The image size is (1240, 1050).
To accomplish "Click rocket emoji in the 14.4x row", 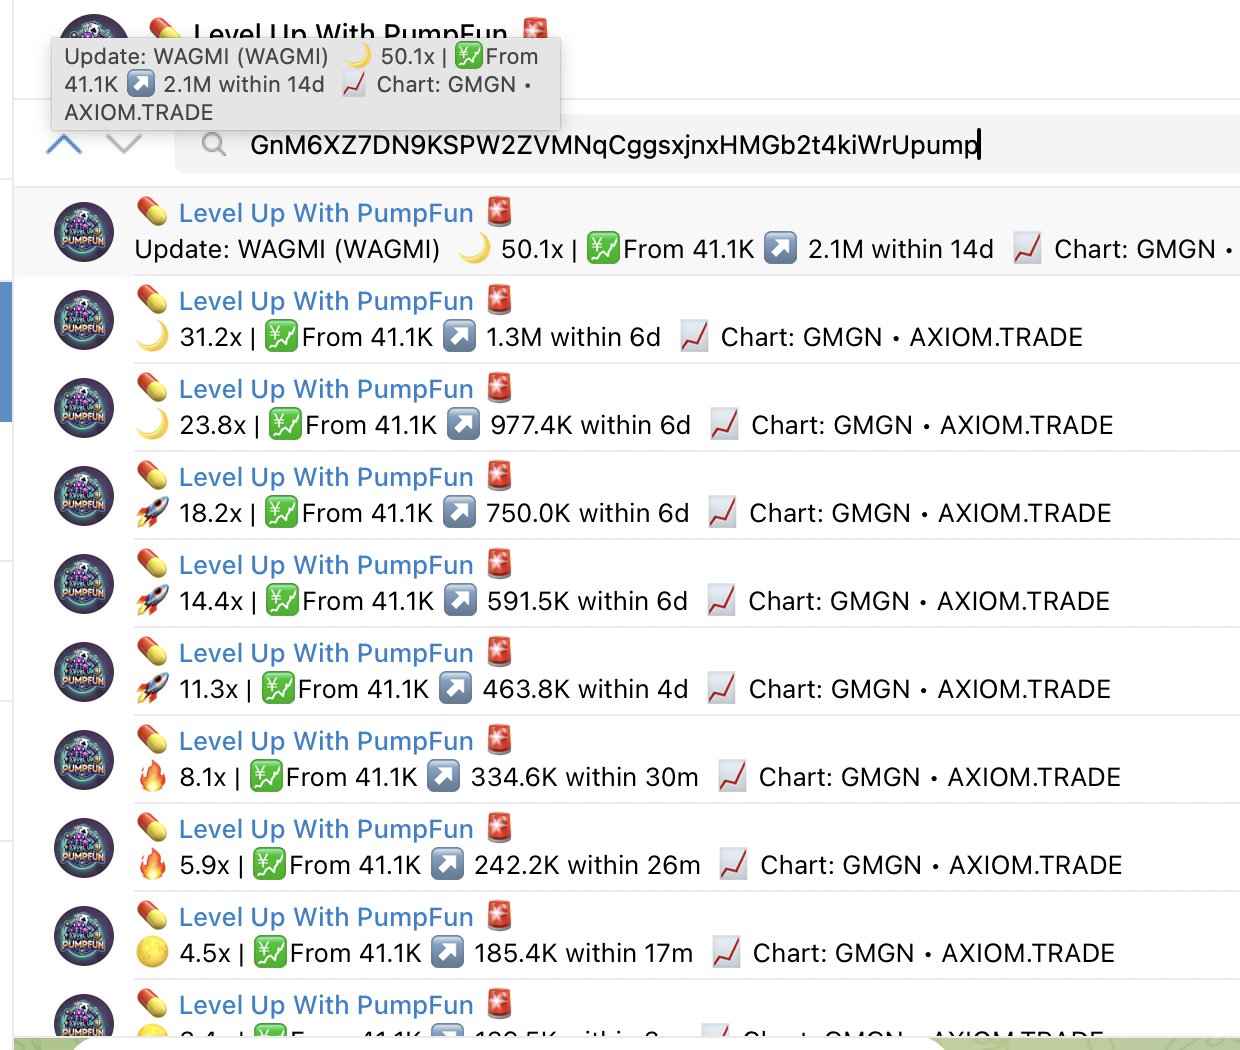I will 152,601.
